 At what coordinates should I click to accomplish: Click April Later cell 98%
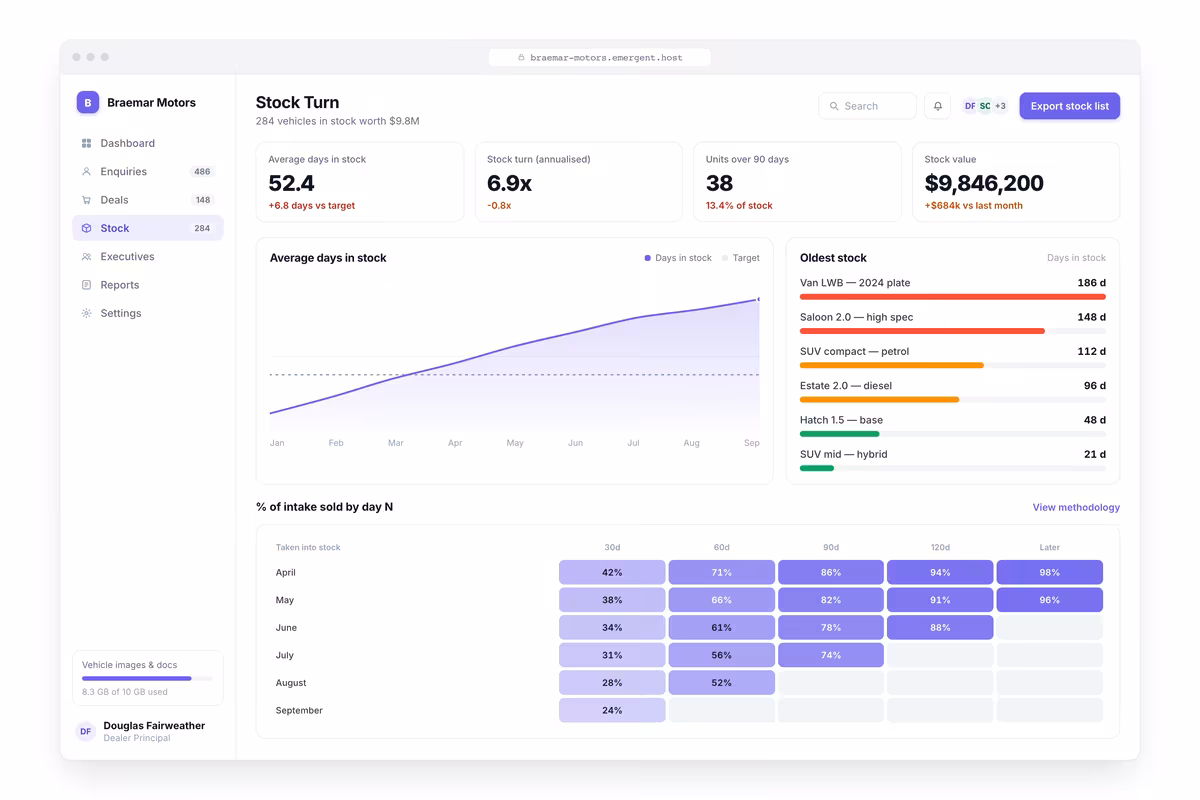(1050, 573)
